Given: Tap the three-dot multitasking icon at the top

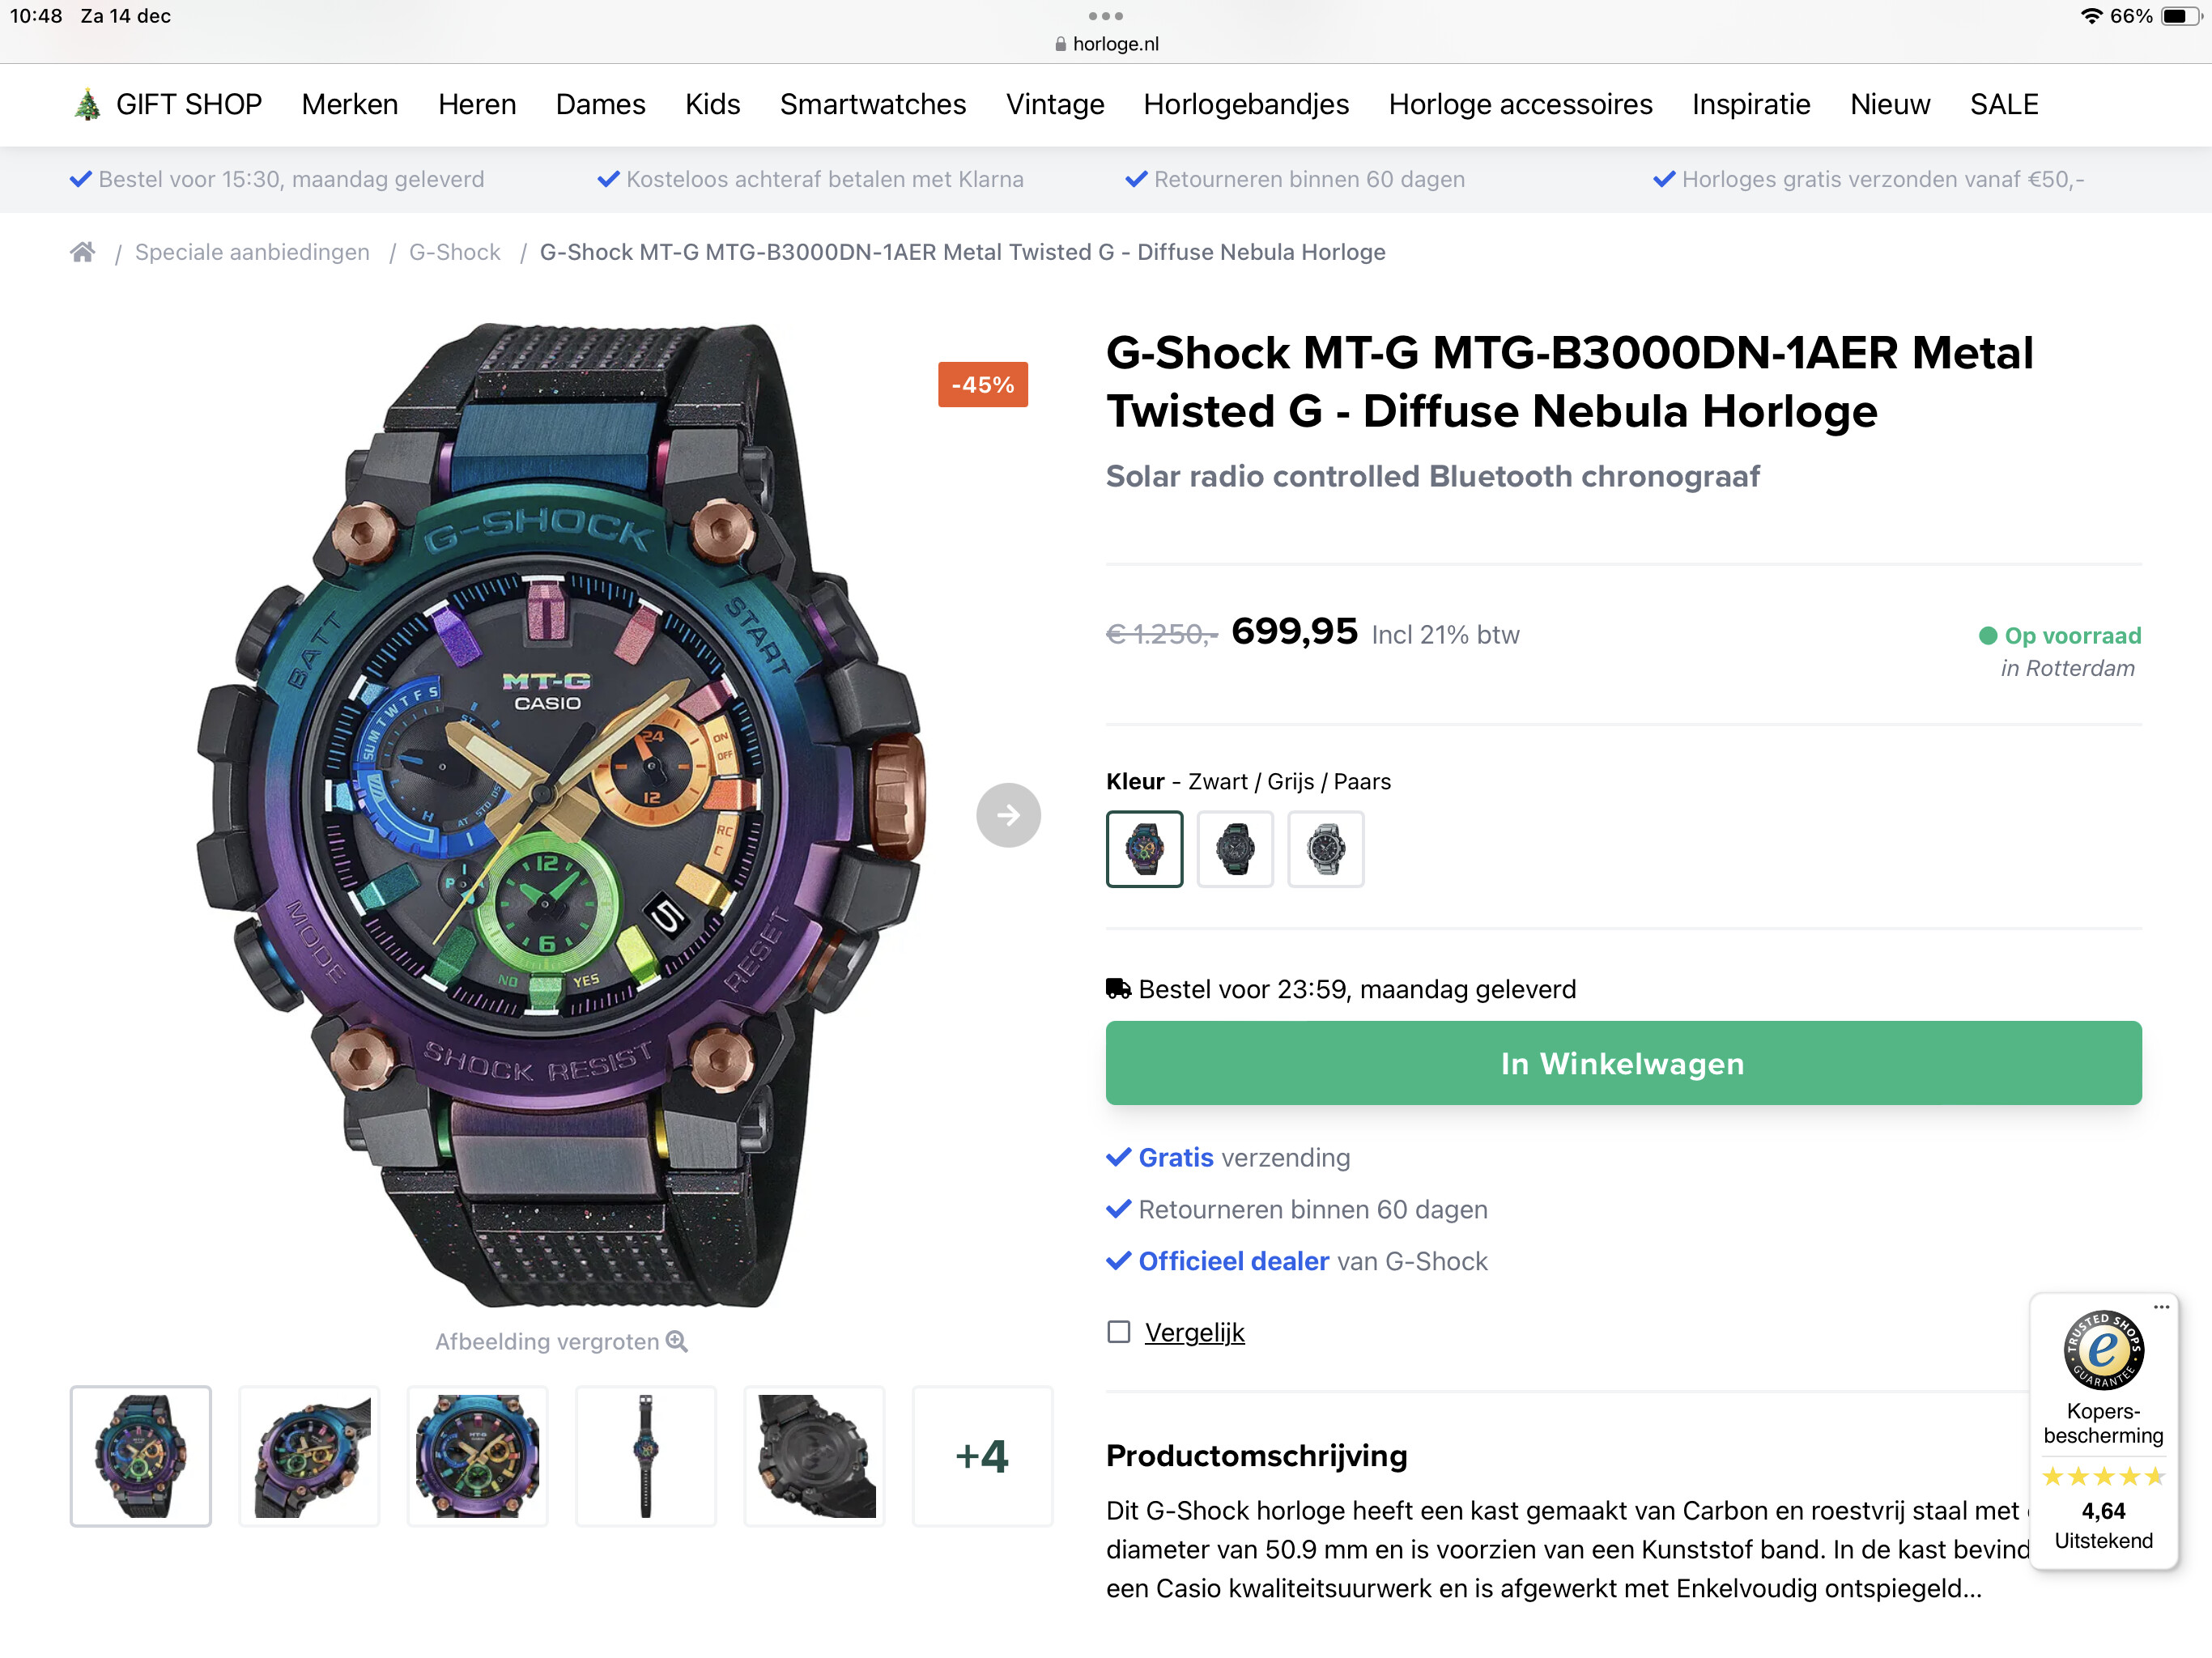Looking at the screenshot, I should pyautogui.click(x=1106, y=16).
